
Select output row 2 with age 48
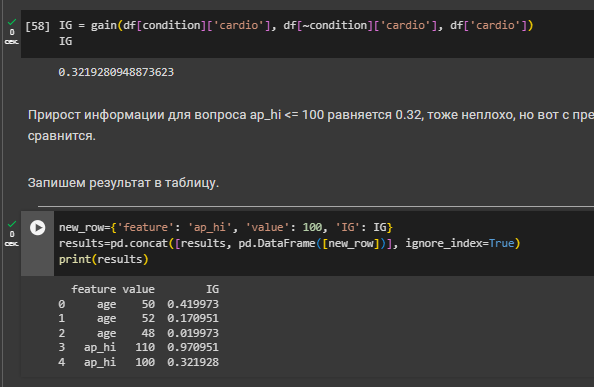click(139, 333)
